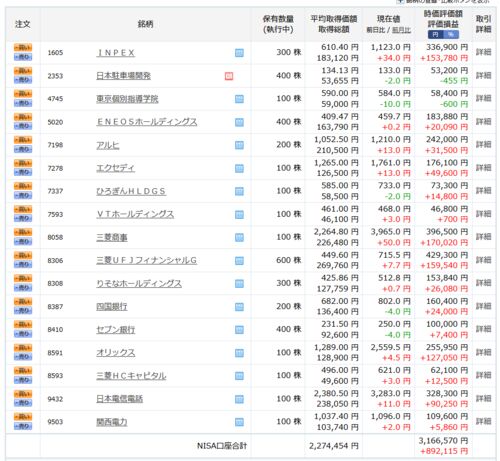Sell 東京個別指導学院 shares

23,103
